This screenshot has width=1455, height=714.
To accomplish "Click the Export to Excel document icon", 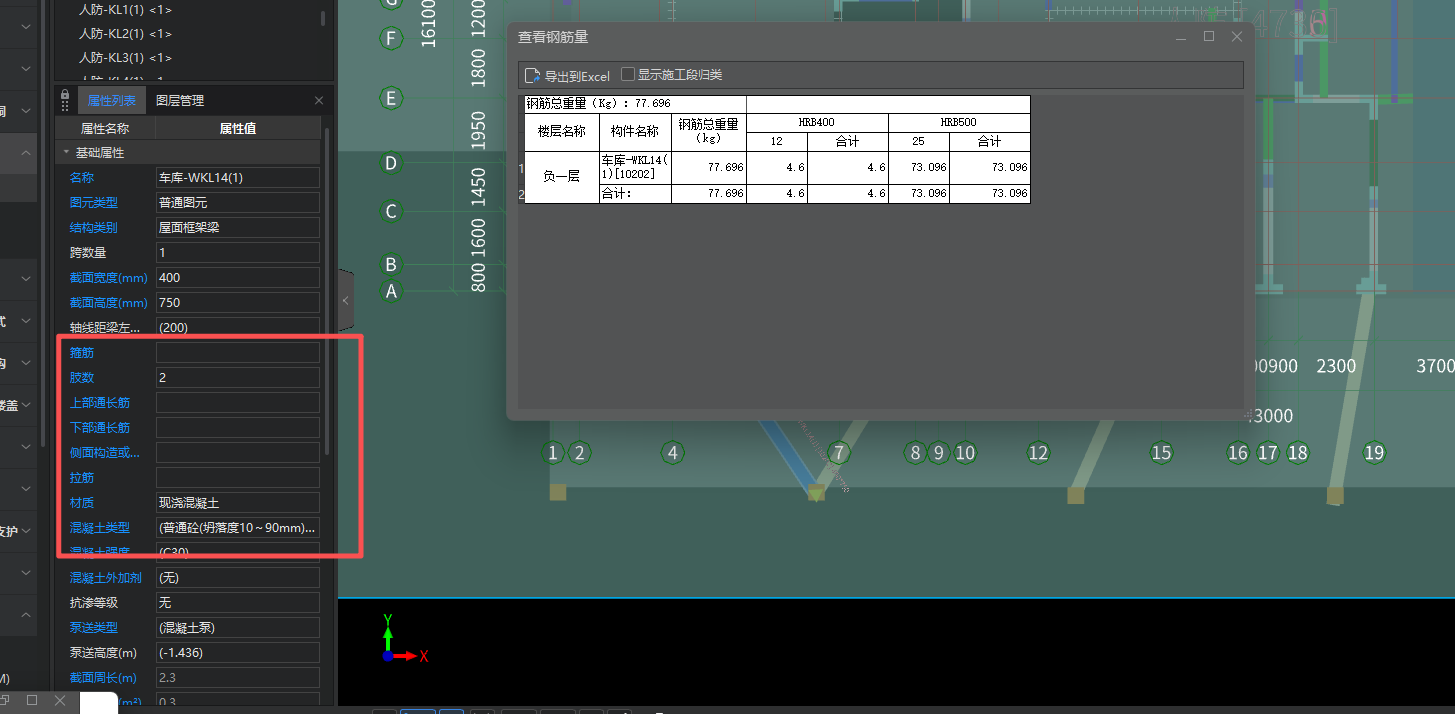I will [531, 75].
